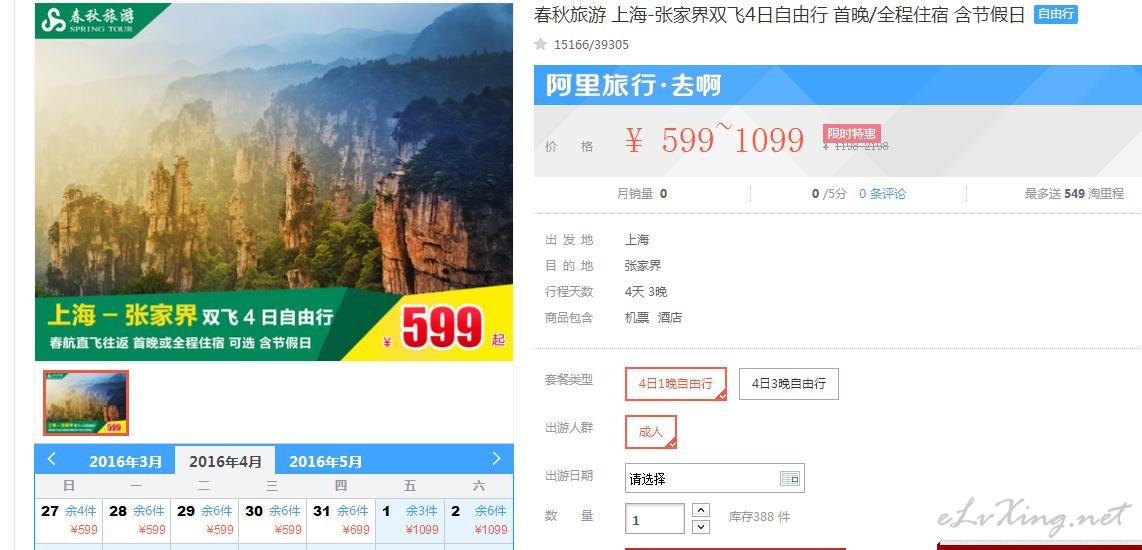The image size is (1142, 550).
Task: Go to previous month with left arrow
Action: (x=52, y=459)
